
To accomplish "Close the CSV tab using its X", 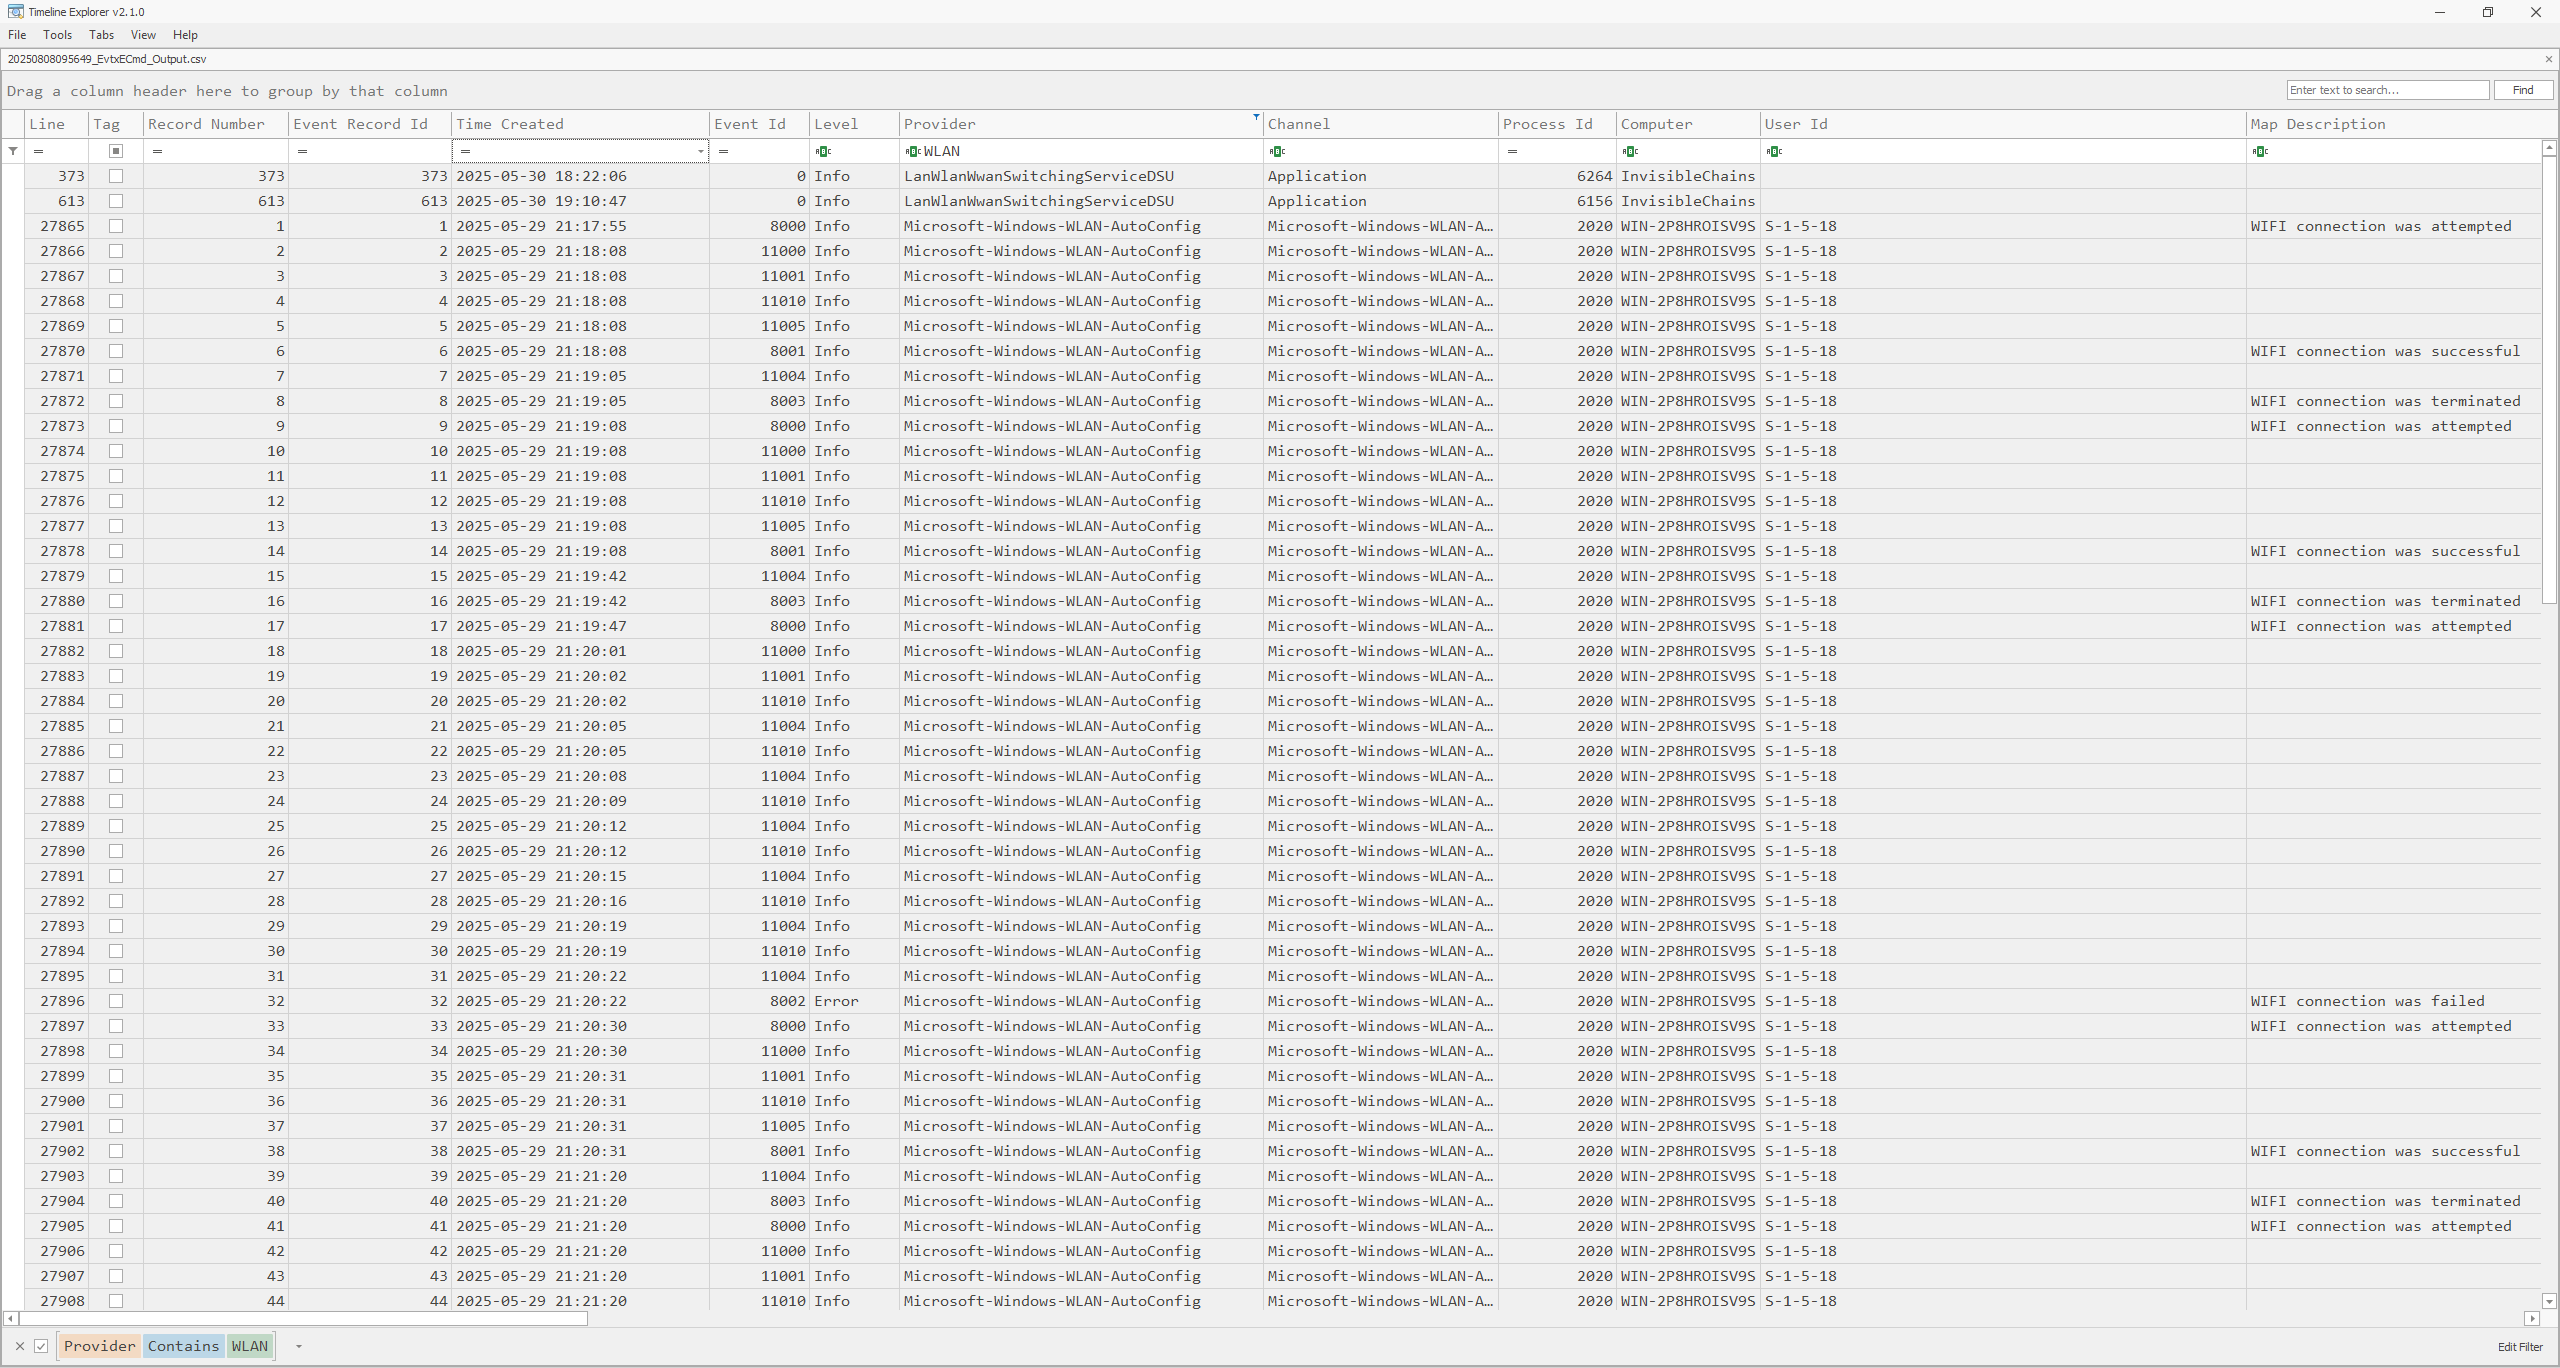I will (2548, 59).
